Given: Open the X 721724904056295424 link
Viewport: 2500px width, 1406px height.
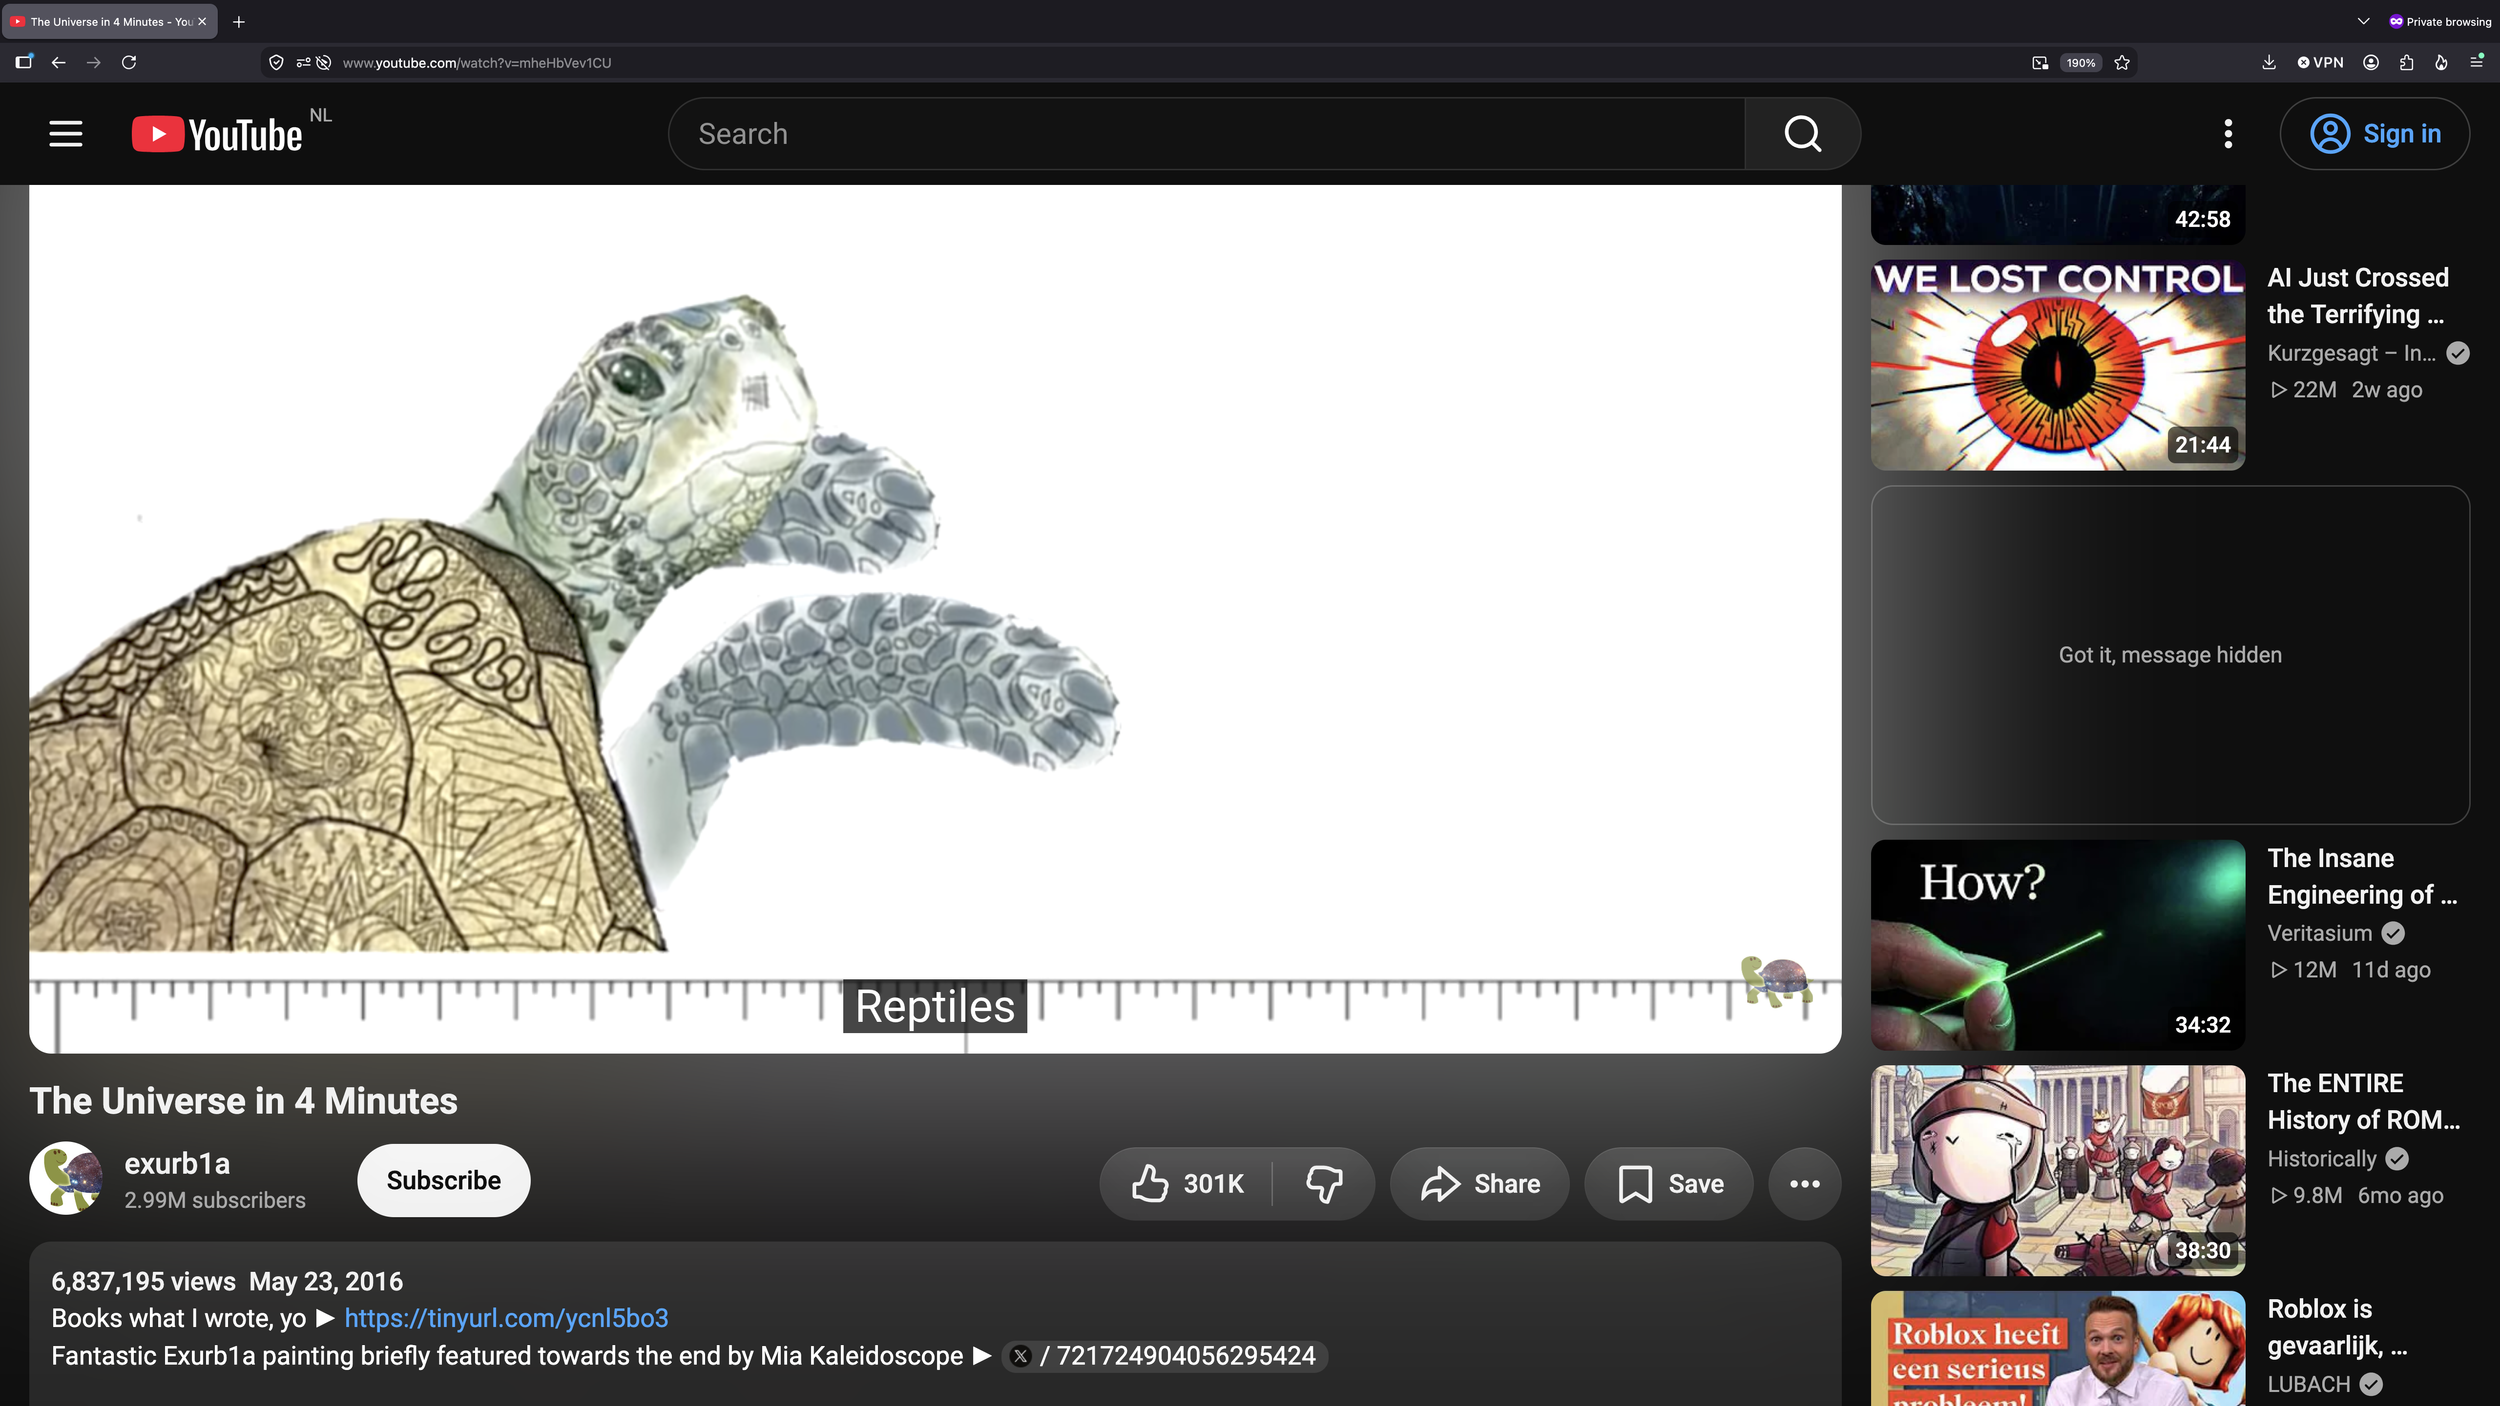Looking at the screenshot, I should [x=1164, y=1356].
